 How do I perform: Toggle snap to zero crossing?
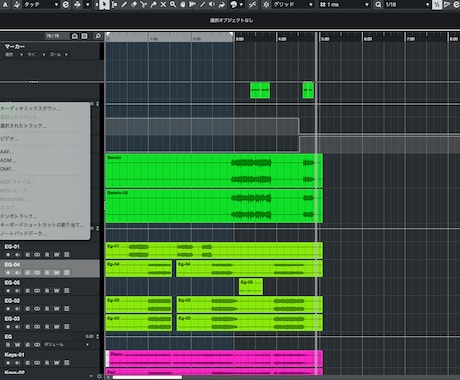tap(253, 5)
